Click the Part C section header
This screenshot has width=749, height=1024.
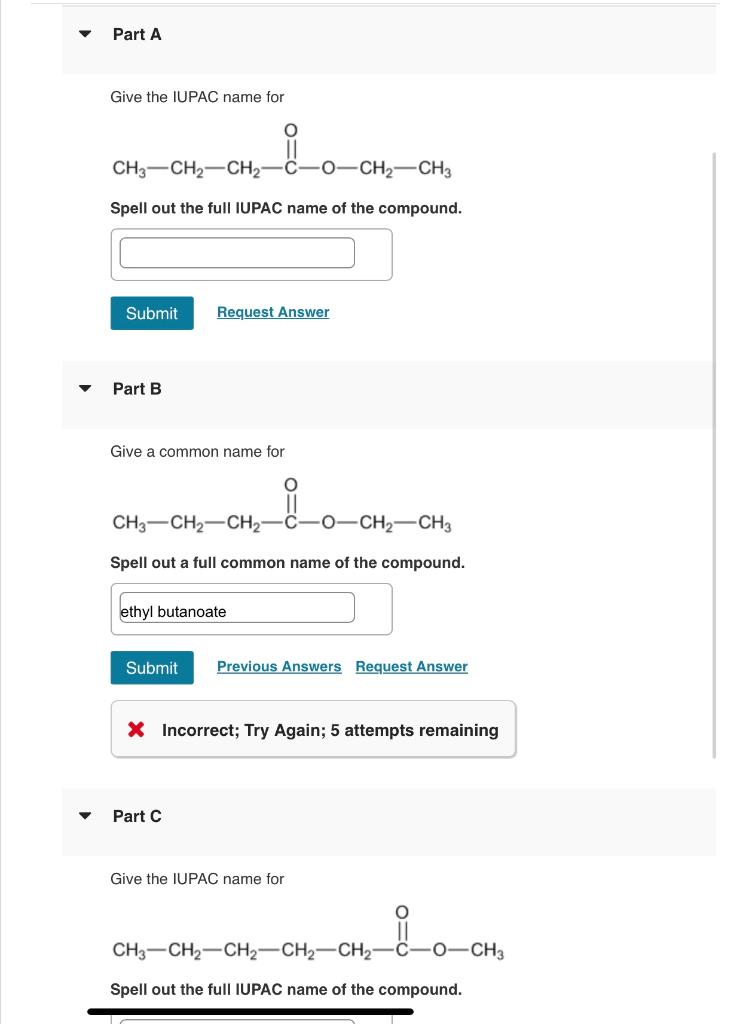pos(137,816)
